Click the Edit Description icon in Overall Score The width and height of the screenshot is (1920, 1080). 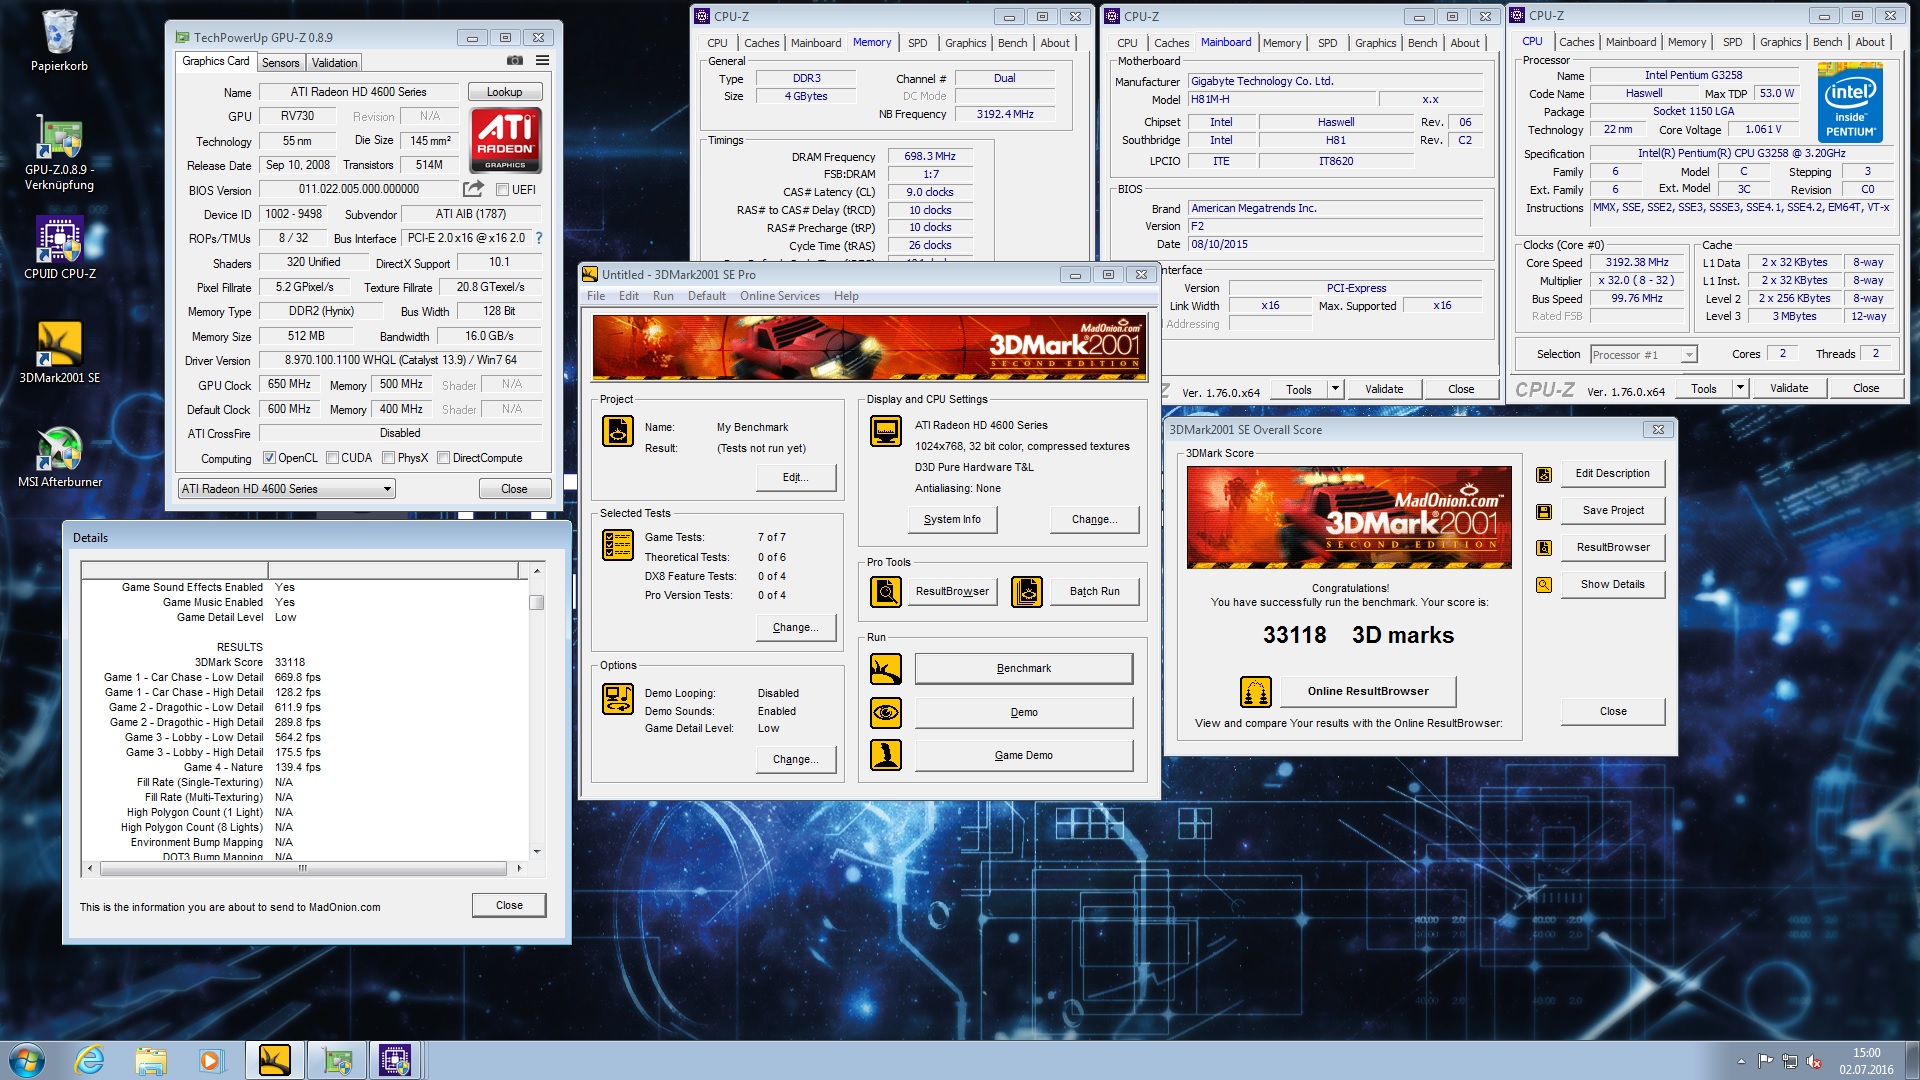click(1544, 475)
